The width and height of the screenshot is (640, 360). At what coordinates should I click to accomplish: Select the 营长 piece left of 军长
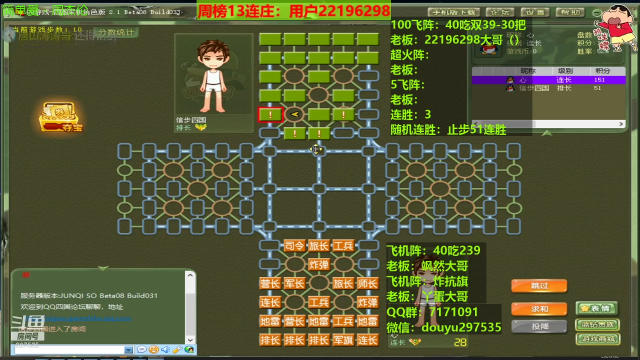tap(270, 283)
